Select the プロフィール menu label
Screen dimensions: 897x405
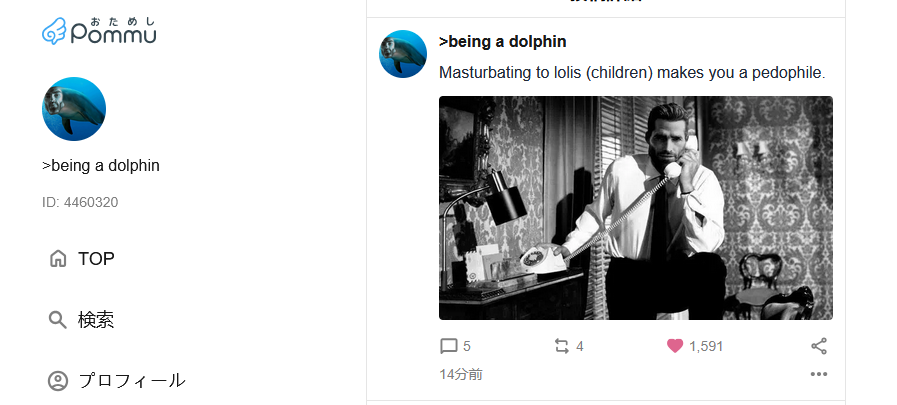(x=132, y=381)
